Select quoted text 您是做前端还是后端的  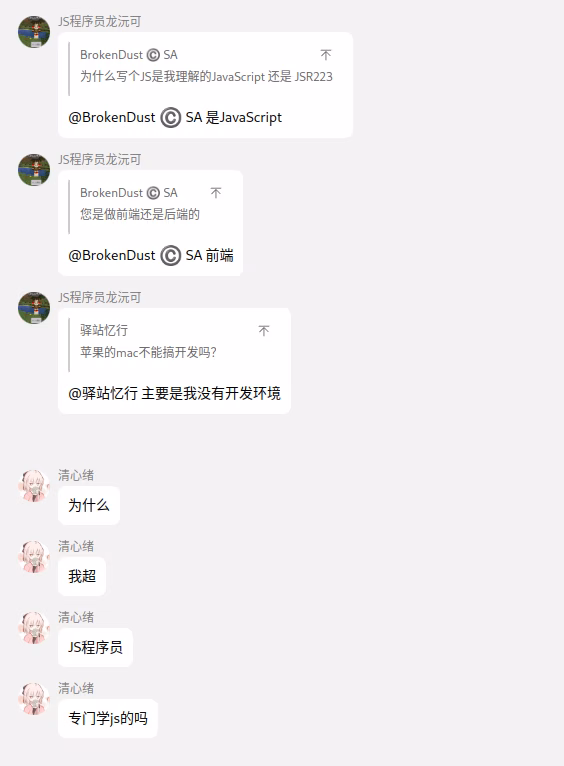(x=140, y=214)
